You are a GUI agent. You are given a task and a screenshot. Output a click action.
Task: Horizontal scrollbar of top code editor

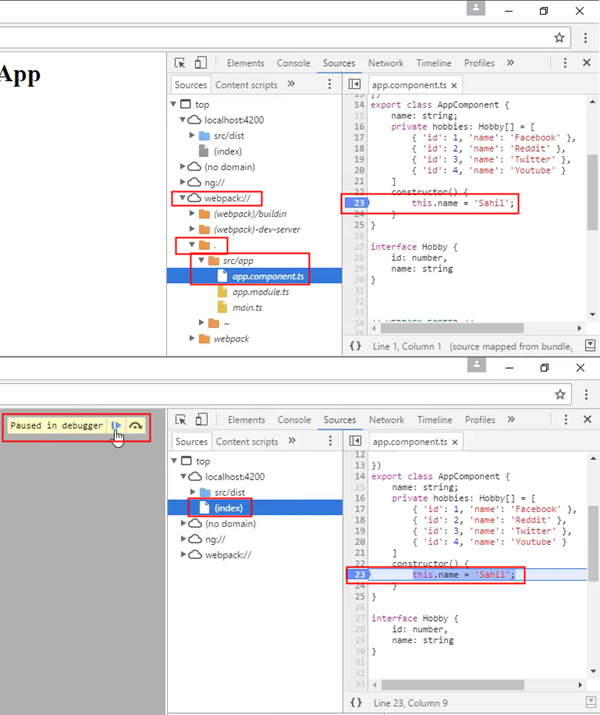(x=452, y=328)
